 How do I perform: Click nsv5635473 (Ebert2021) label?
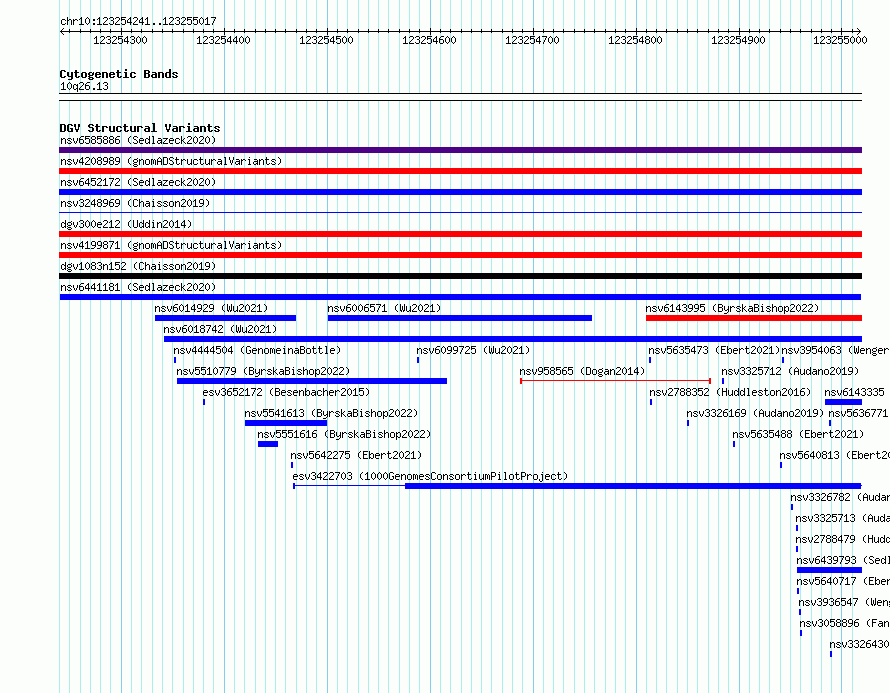click(x=715, y=350)
